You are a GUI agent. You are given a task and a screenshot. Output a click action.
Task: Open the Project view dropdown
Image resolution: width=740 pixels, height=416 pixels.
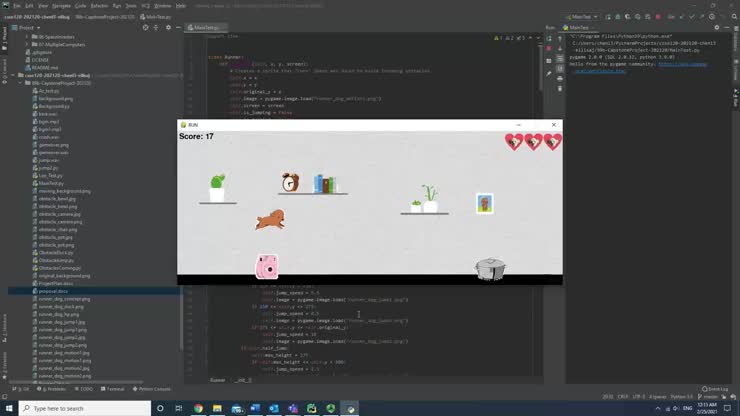[26, 28]
